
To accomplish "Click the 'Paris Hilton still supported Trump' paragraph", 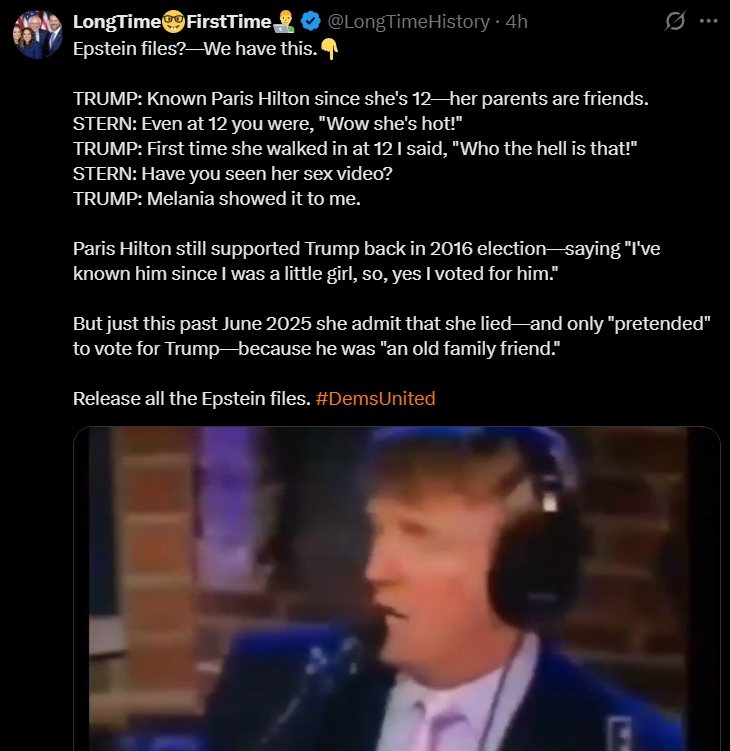I will (366, 261).
